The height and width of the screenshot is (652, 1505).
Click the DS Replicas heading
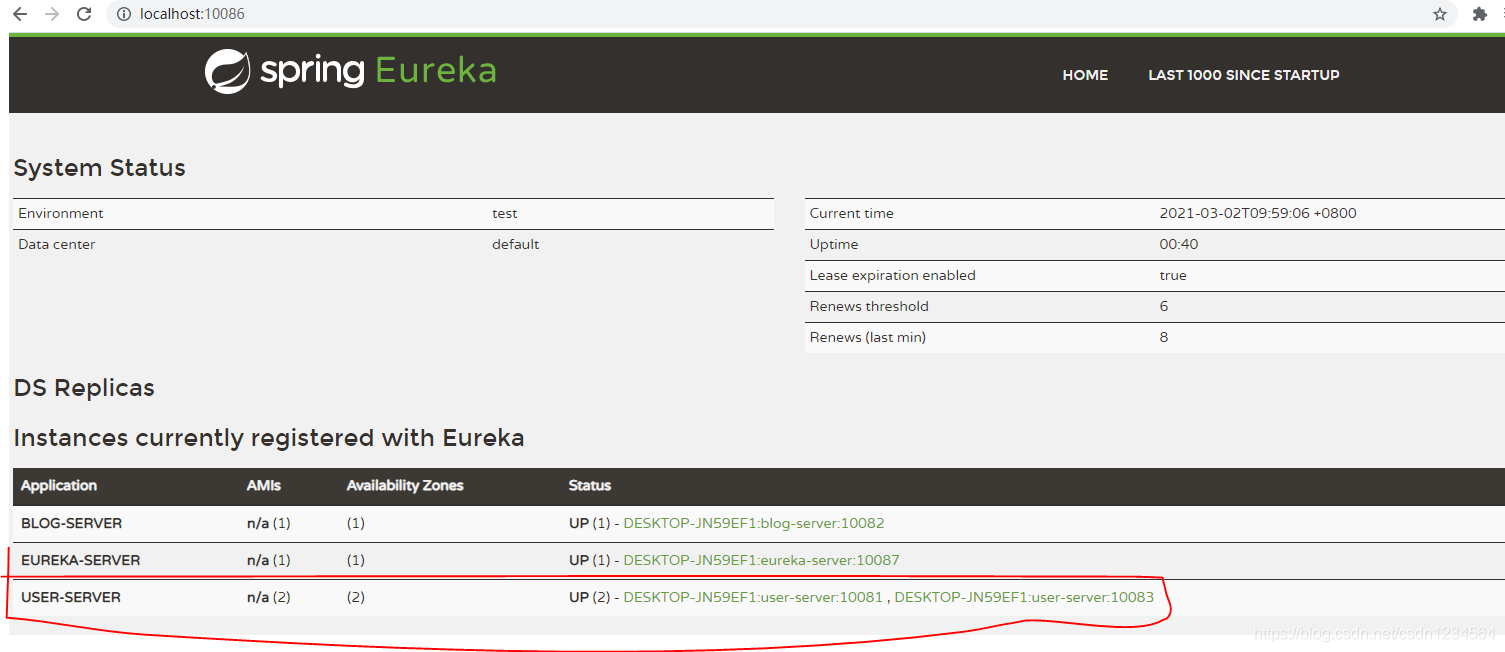(84, 388)
